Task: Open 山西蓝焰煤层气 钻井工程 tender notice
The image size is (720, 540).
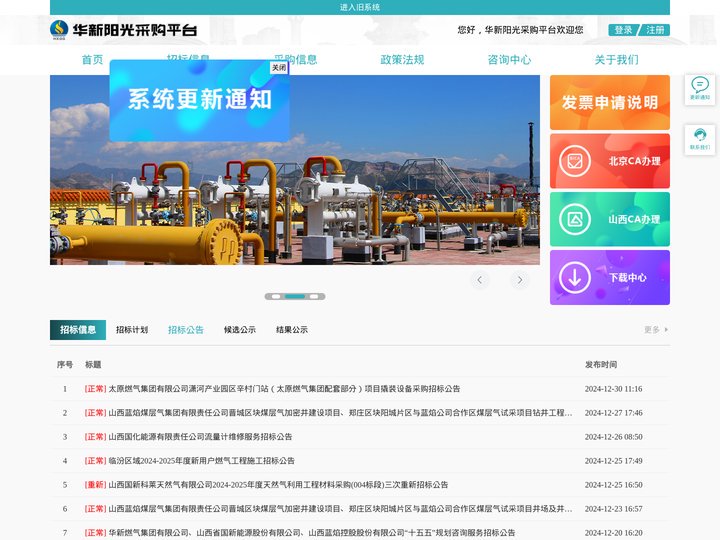Action: point(340,413)
